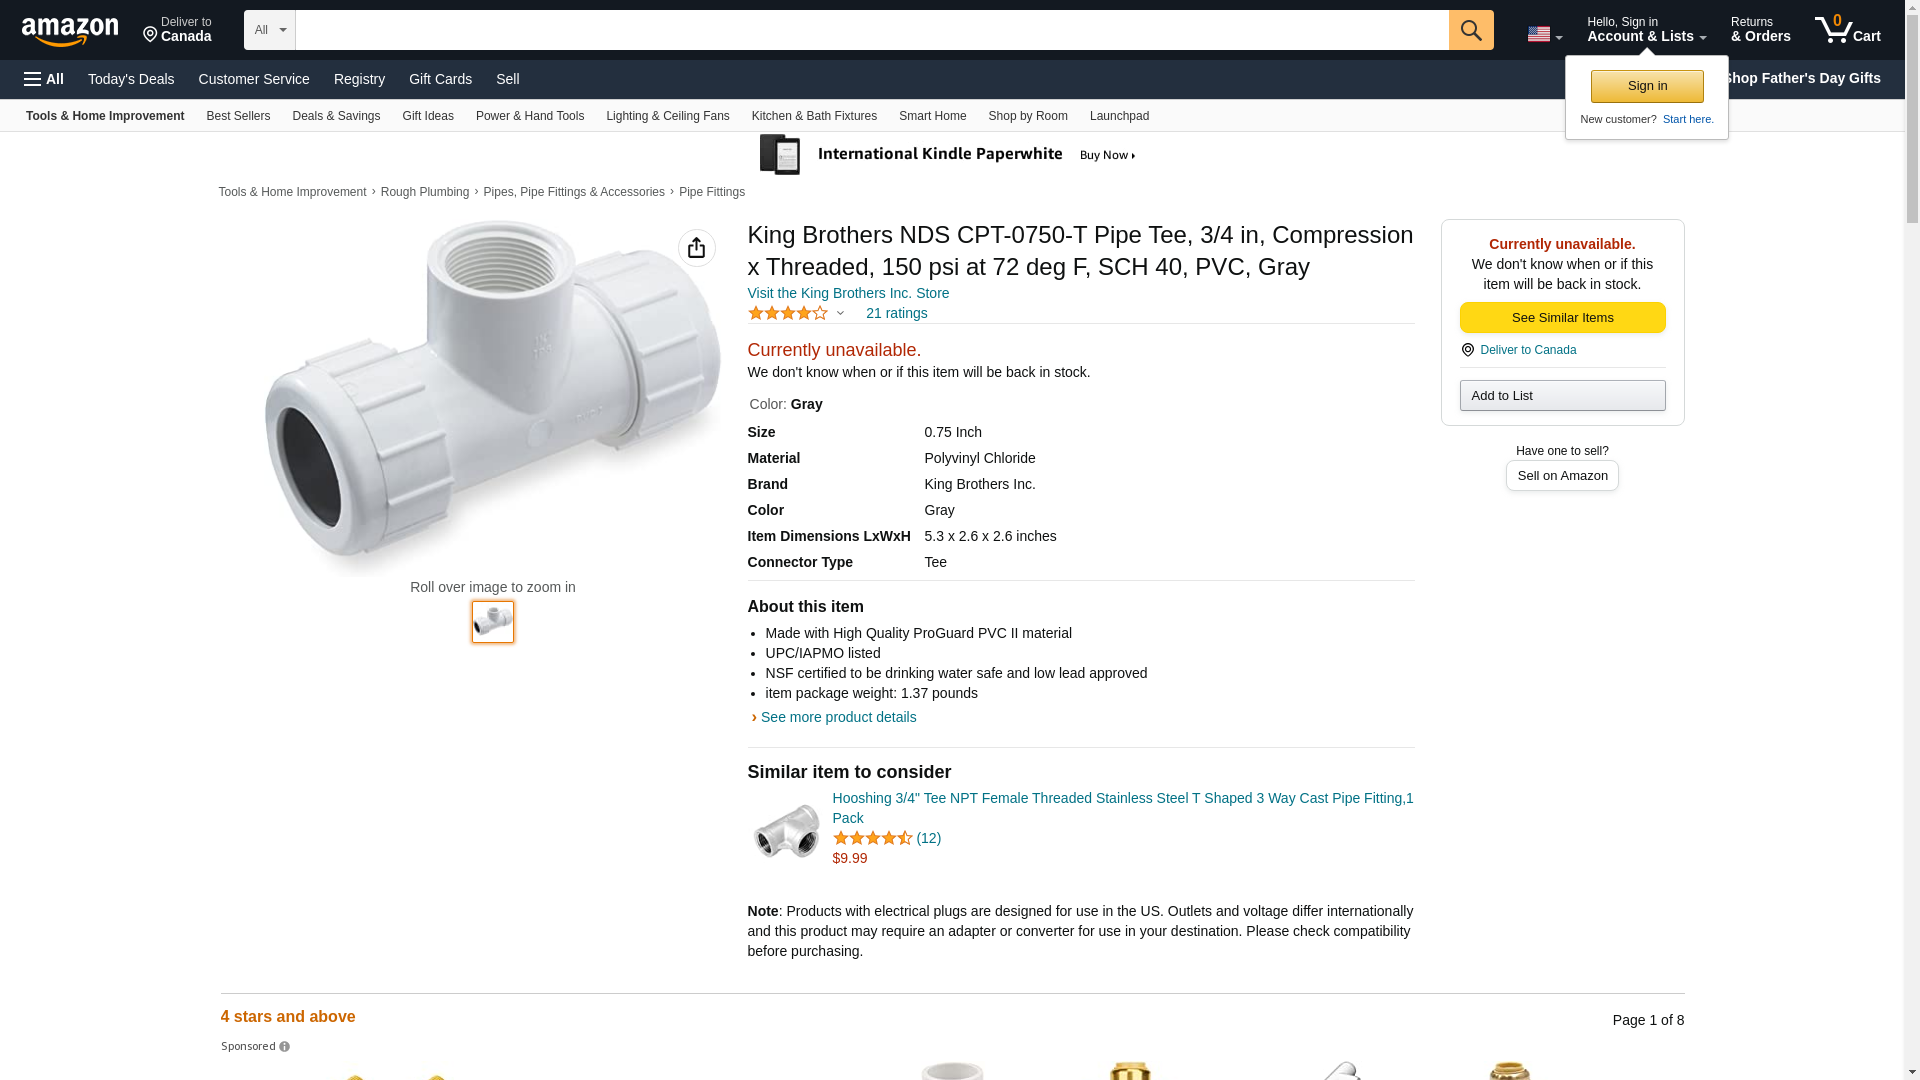Open the Best Sellers tab
Viewport: 1920px width, 1080px height.
238,116
